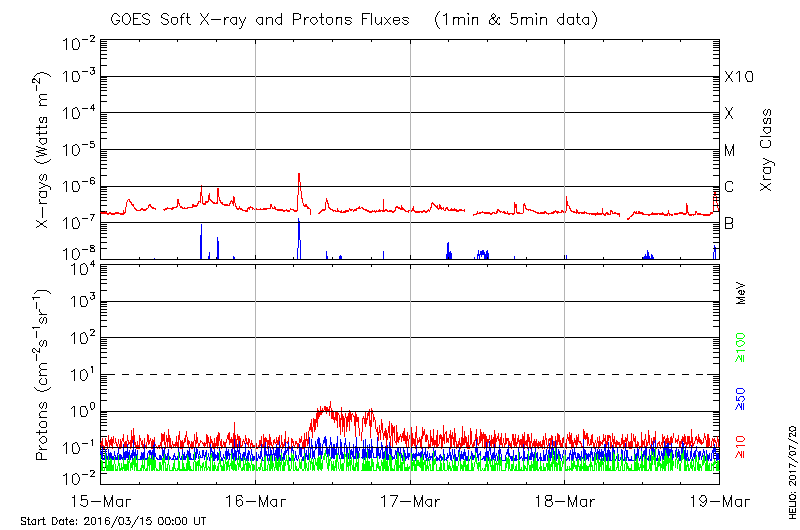
Task: Select the red ≥10 MeV legend label
Action: pyautogui.click(x=741, y=446)
